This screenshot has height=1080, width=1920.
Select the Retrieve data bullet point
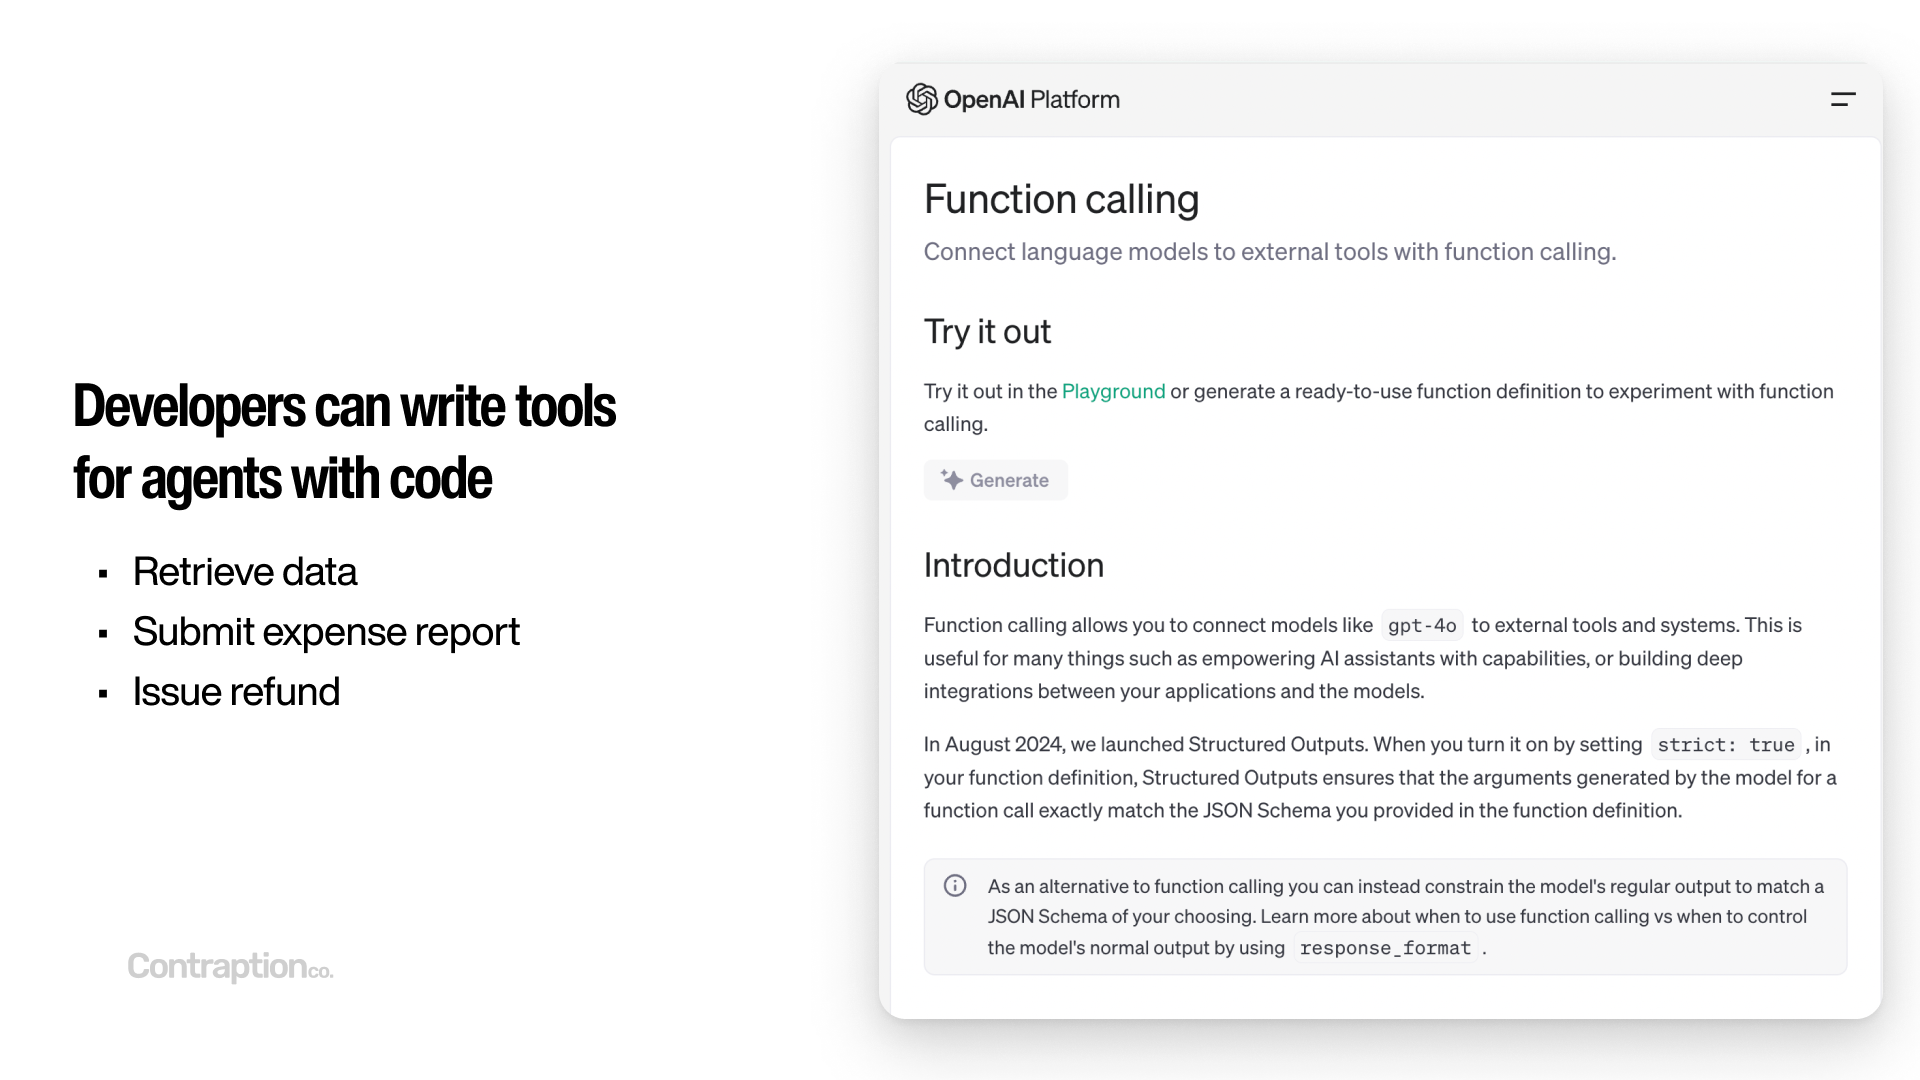point(245,571)
